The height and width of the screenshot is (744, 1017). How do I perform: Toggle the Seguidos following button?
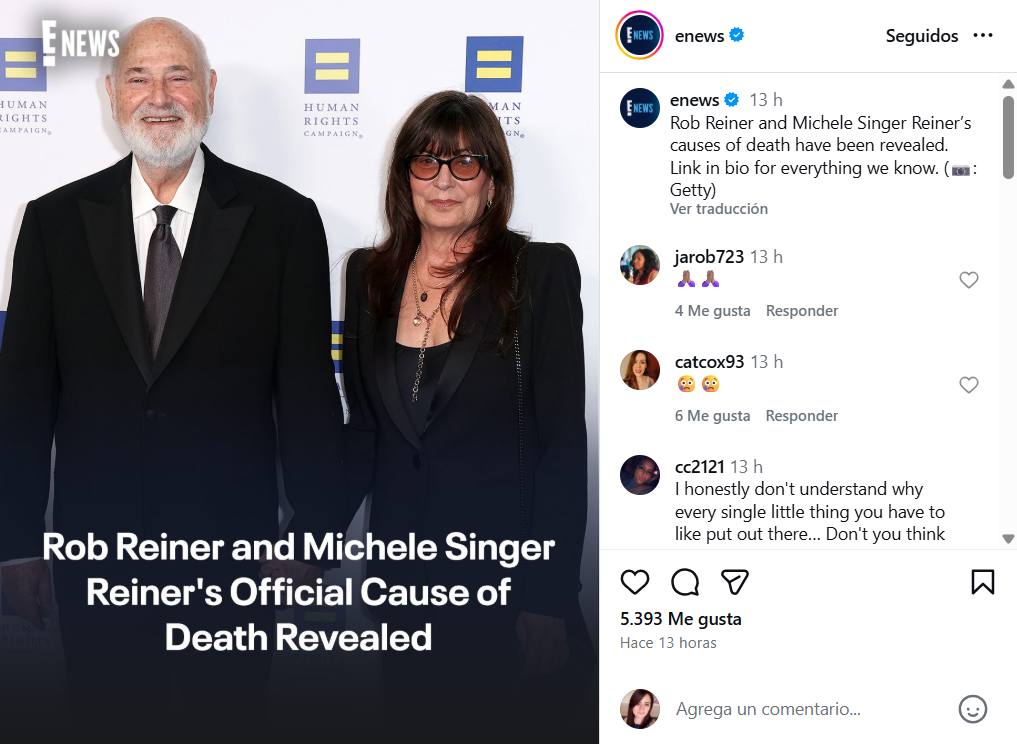[x=921, y=36]
